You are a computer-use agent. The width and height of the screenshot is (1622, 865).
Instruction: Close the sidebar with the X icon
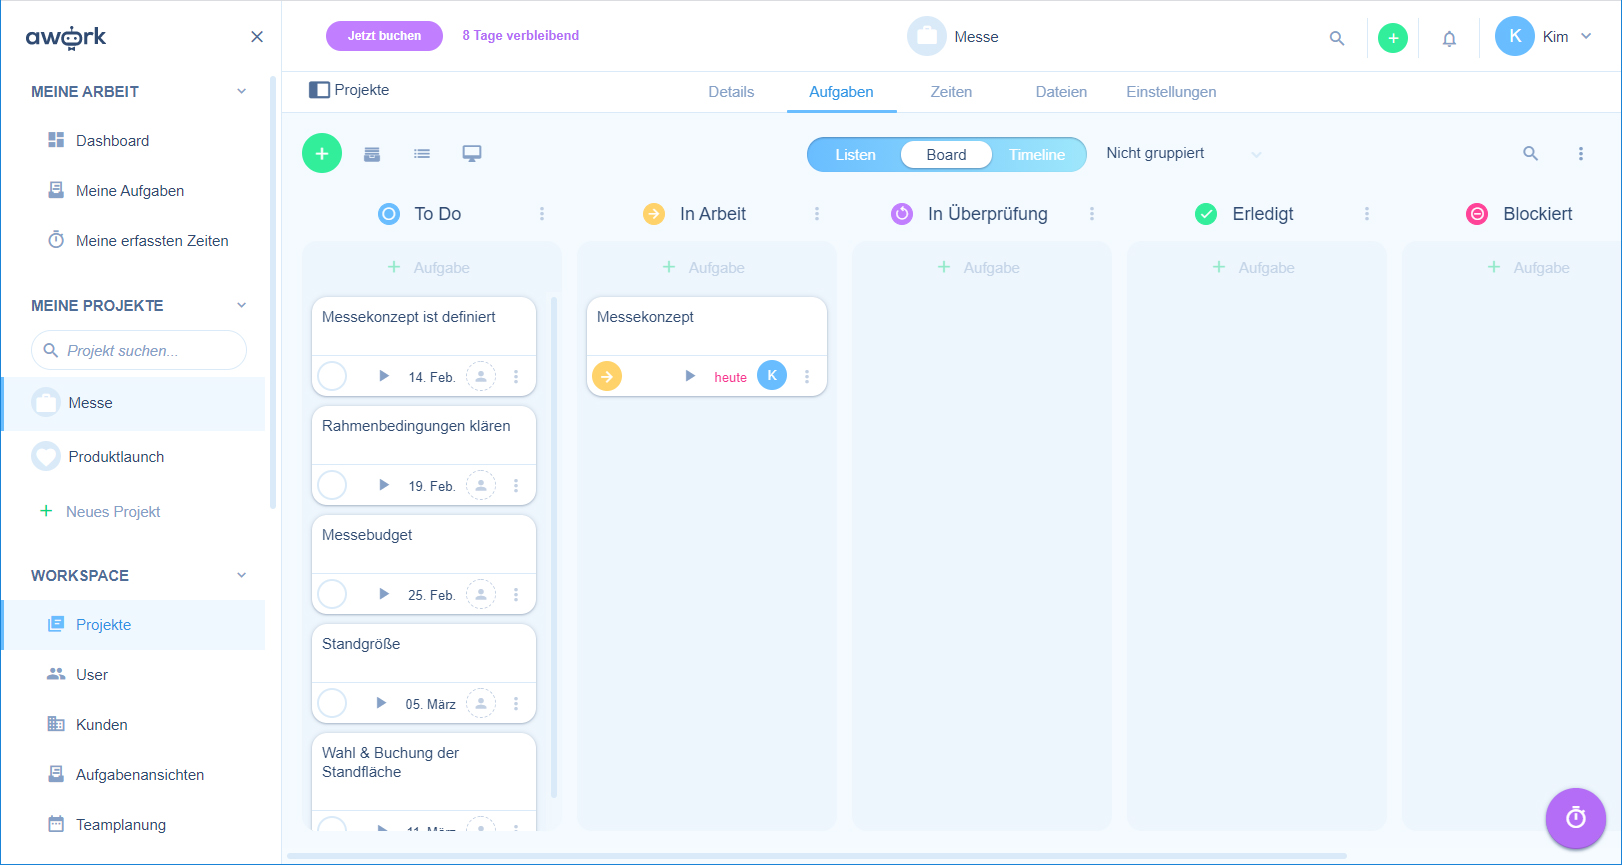pyautogui.click(x=257, y=37)
